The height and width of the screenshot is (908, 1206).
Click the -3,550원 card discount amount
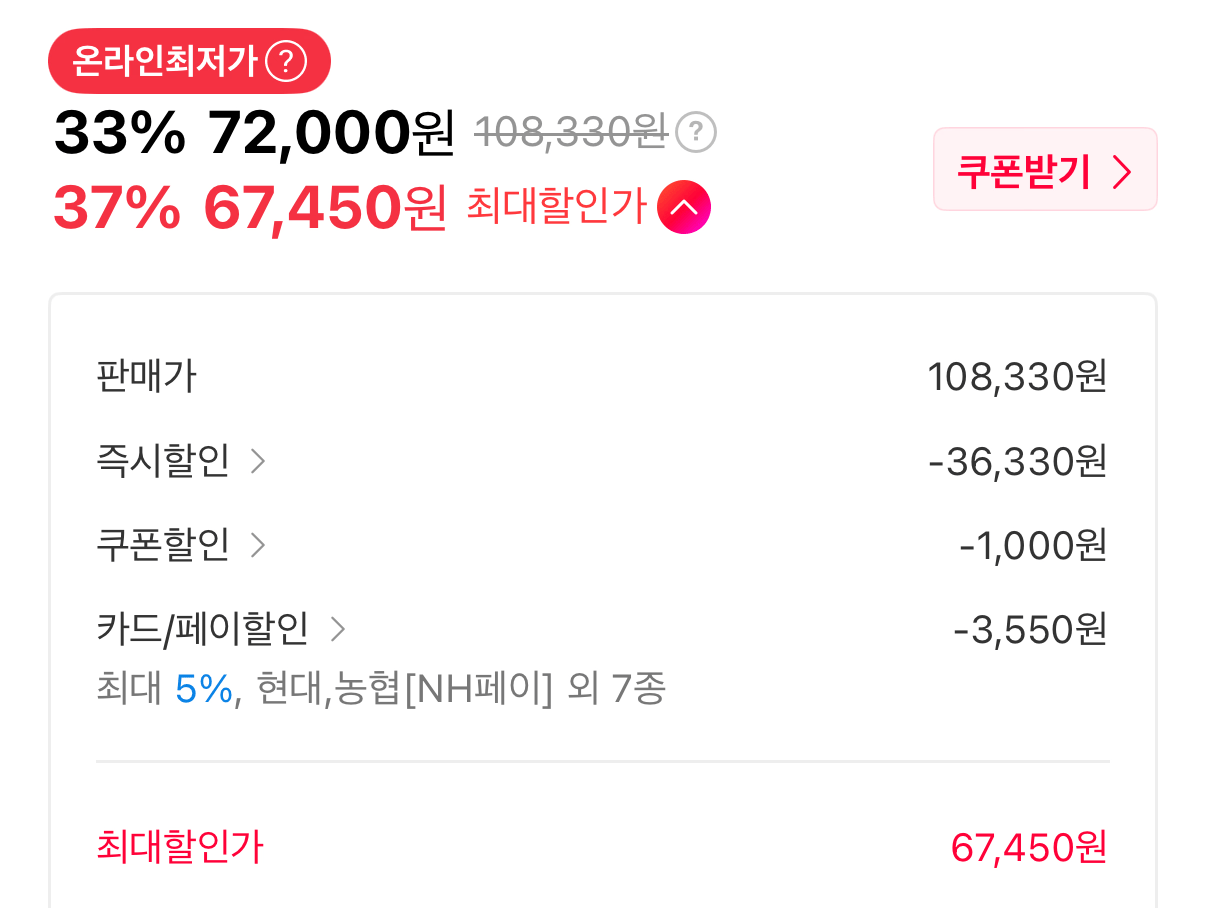coord(1030,630)
